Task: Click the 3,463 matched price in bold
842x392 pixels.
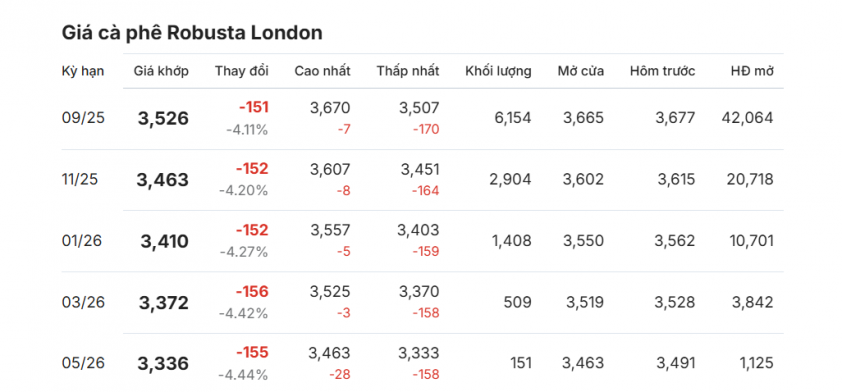Action: click(163, 180)
